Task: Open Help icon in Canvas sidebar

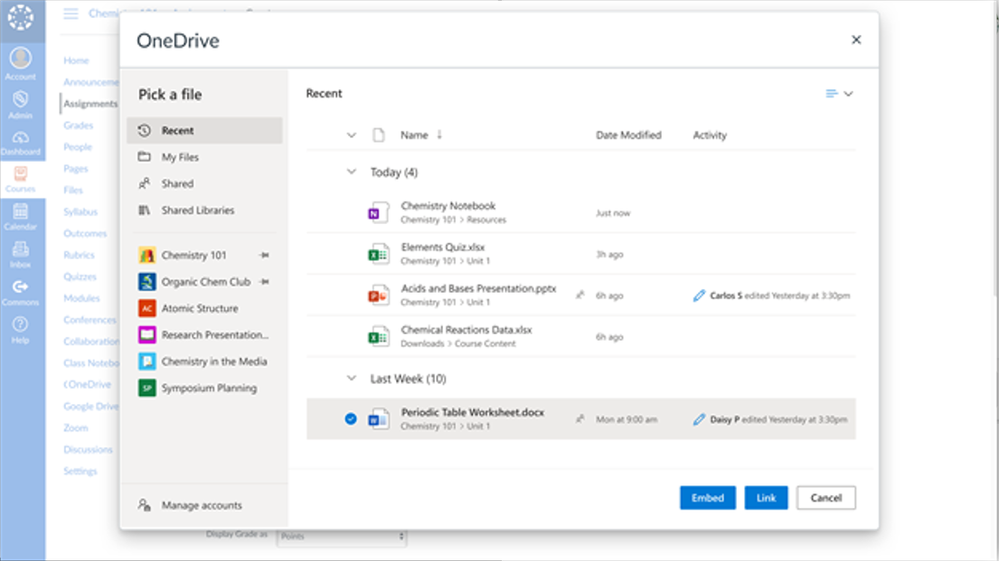Action: (x=20, y=324)
